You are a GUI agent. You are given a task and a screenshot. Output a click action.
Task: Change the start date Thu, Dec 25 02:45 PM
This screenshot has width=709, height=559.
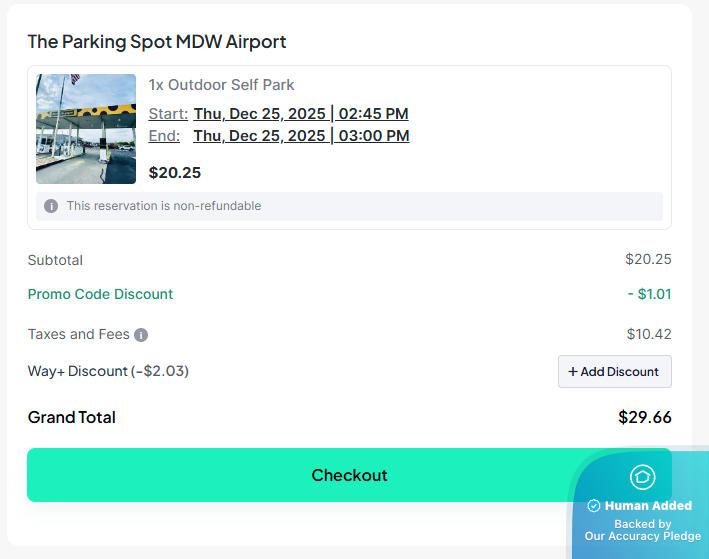tap(301, 114)
